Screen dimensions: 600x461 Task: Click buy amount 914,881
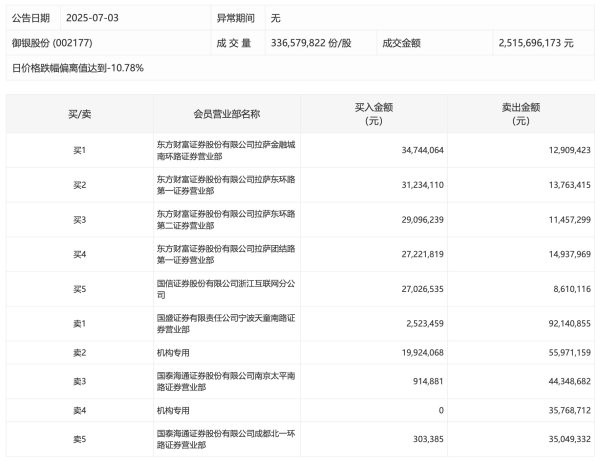428,382
